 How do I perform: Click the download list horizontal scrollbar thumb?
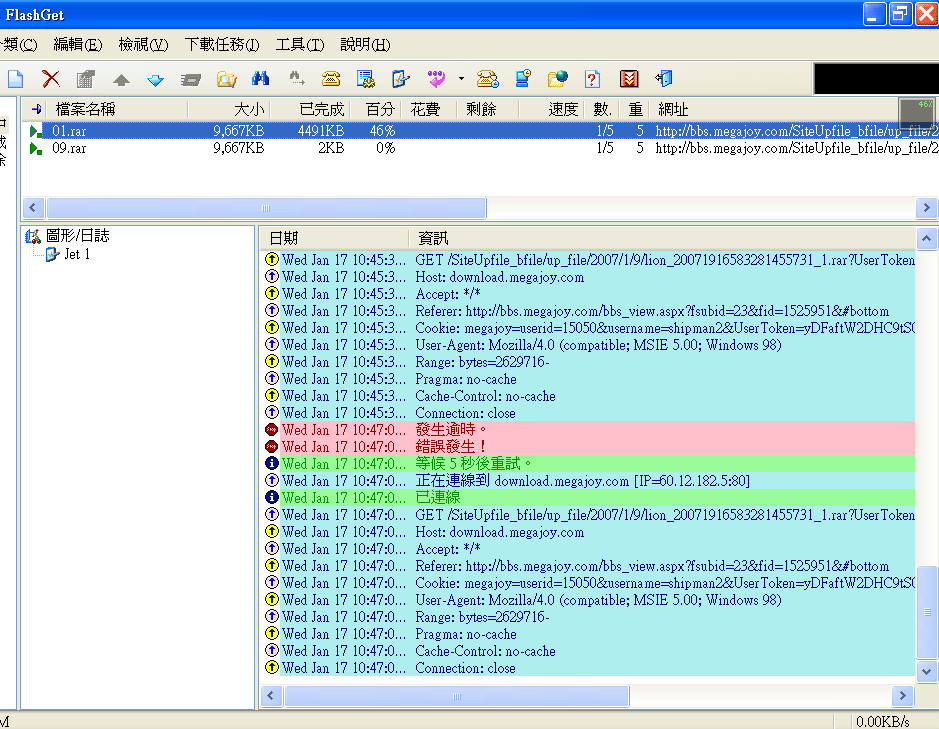click(266, 208)
